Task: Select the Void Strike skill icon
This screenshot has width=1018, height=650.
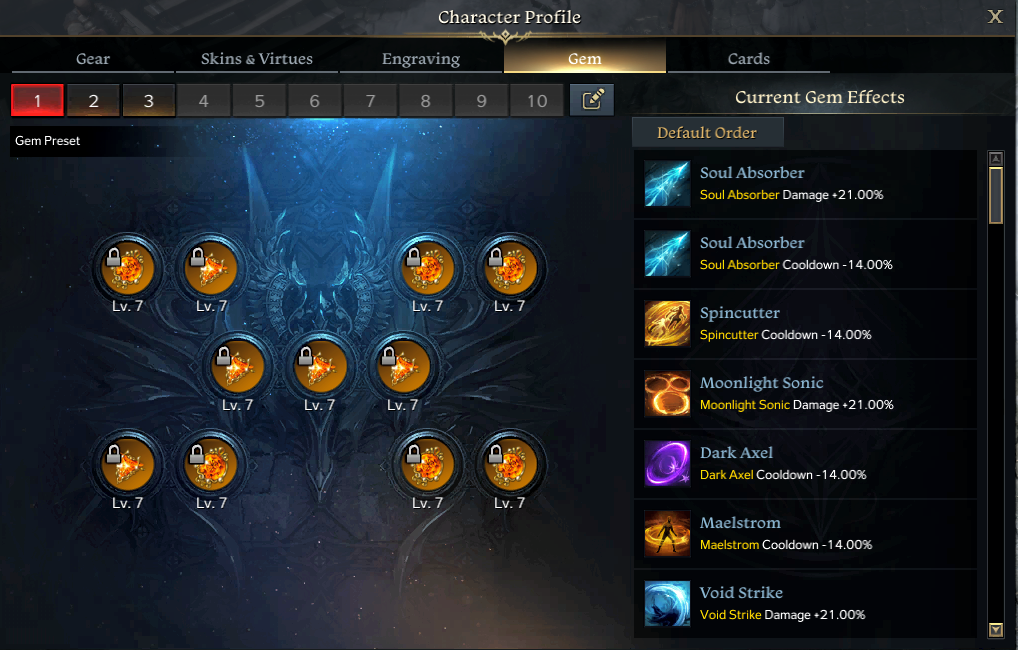Action: point(667,604)
